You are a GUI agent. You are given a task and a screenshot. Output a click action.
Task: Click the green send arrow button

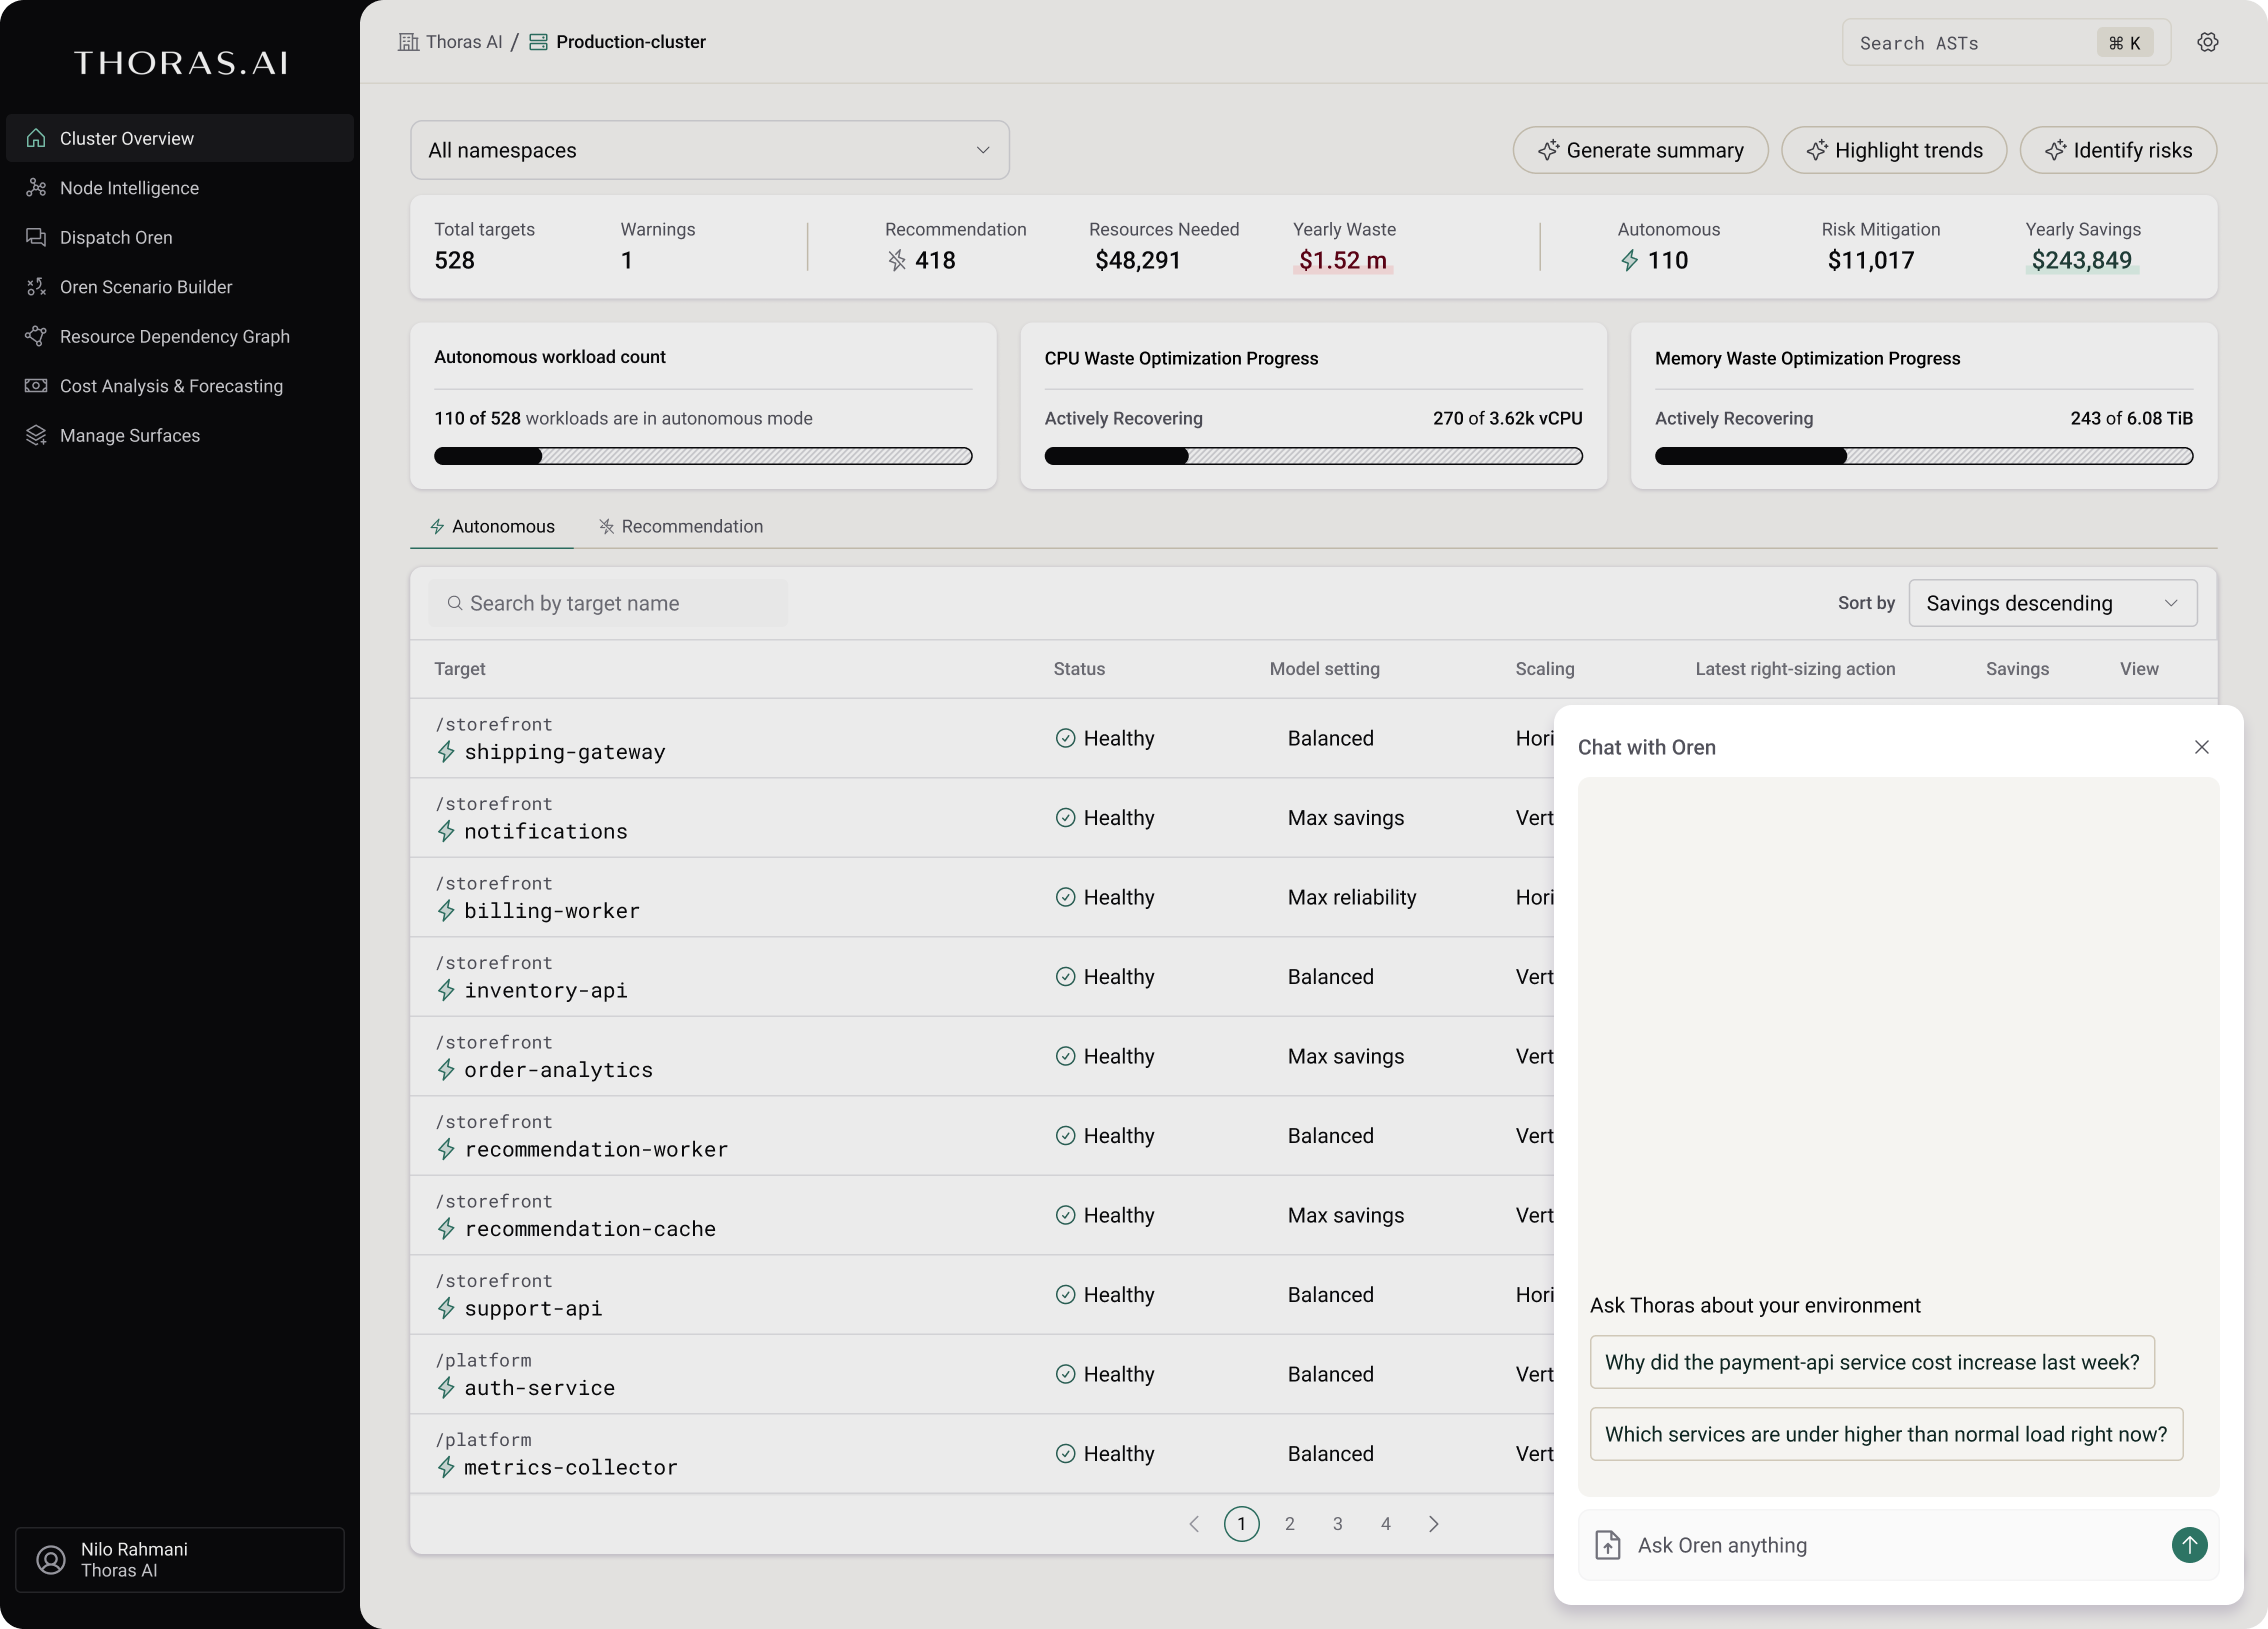[2190, 1545]
